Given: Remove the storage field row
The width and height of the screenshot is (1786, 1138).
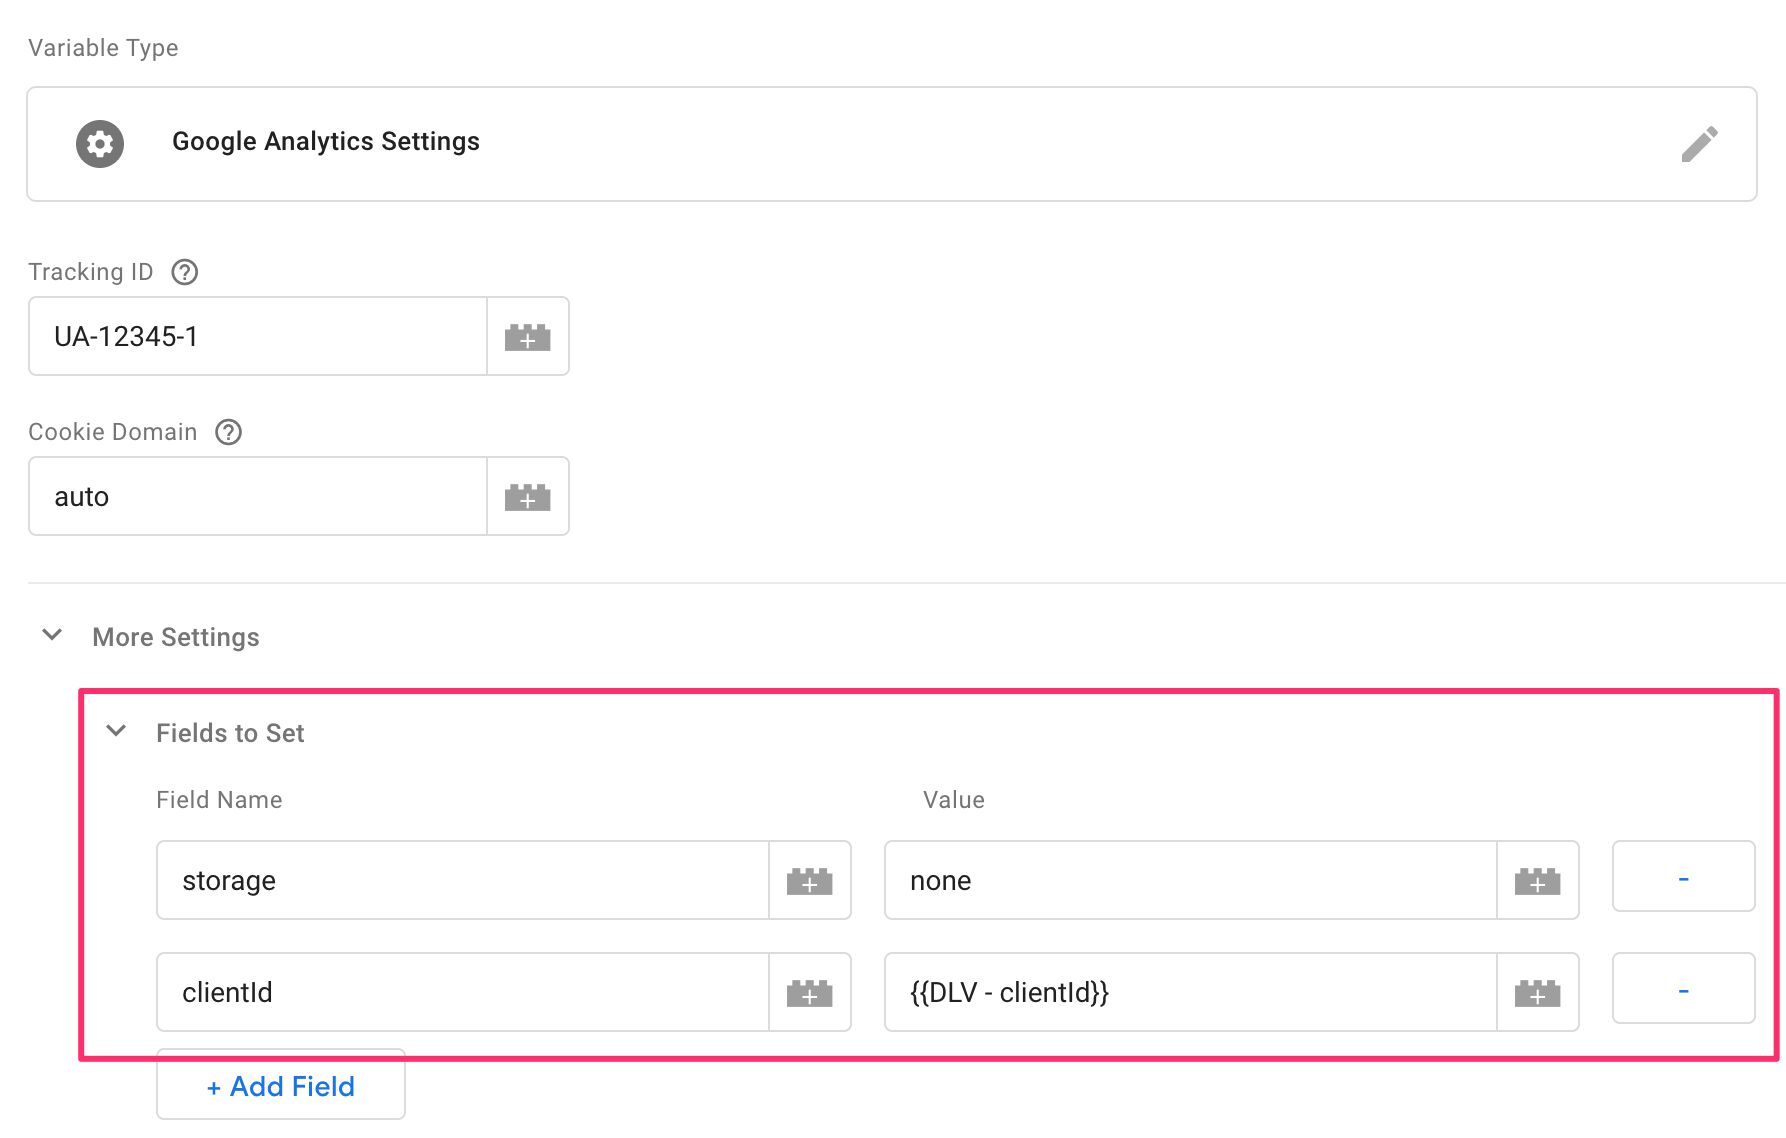Looking at the screenshot, I should point(1684,877).
